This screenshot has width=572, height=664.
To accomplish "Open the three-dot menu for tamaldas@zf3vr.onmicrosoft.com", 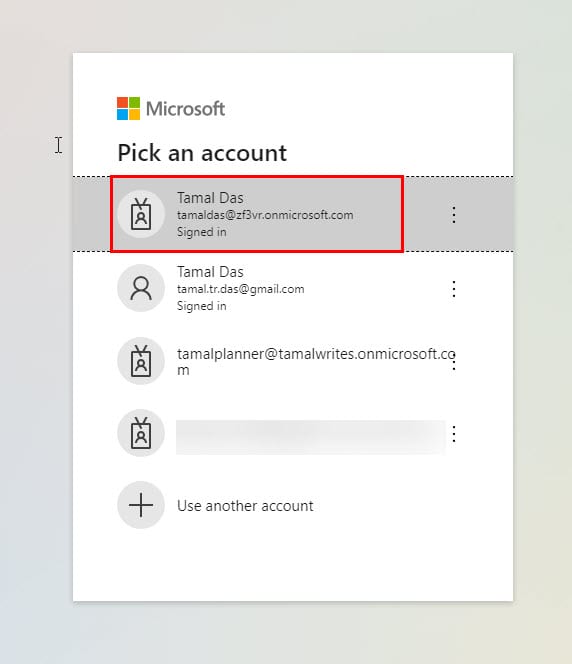I will [454, 215].
